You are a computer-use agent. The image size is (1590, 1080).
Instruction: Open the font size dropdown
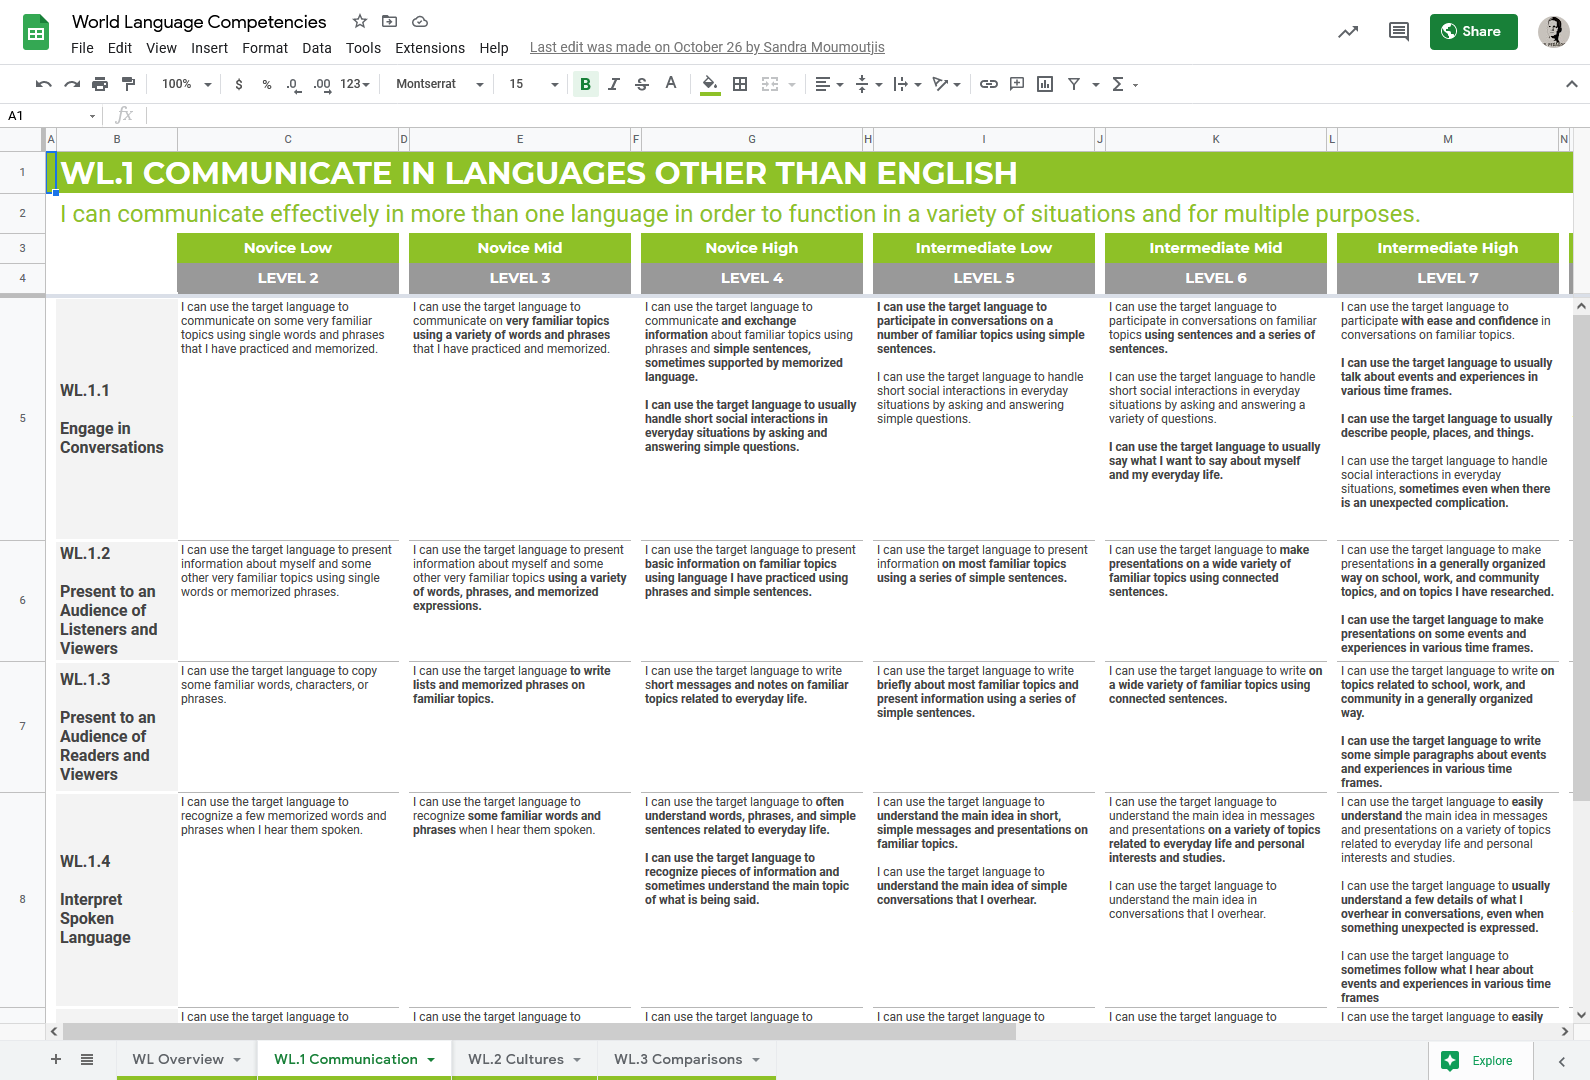pyautogui.click(x=533, y=84)
